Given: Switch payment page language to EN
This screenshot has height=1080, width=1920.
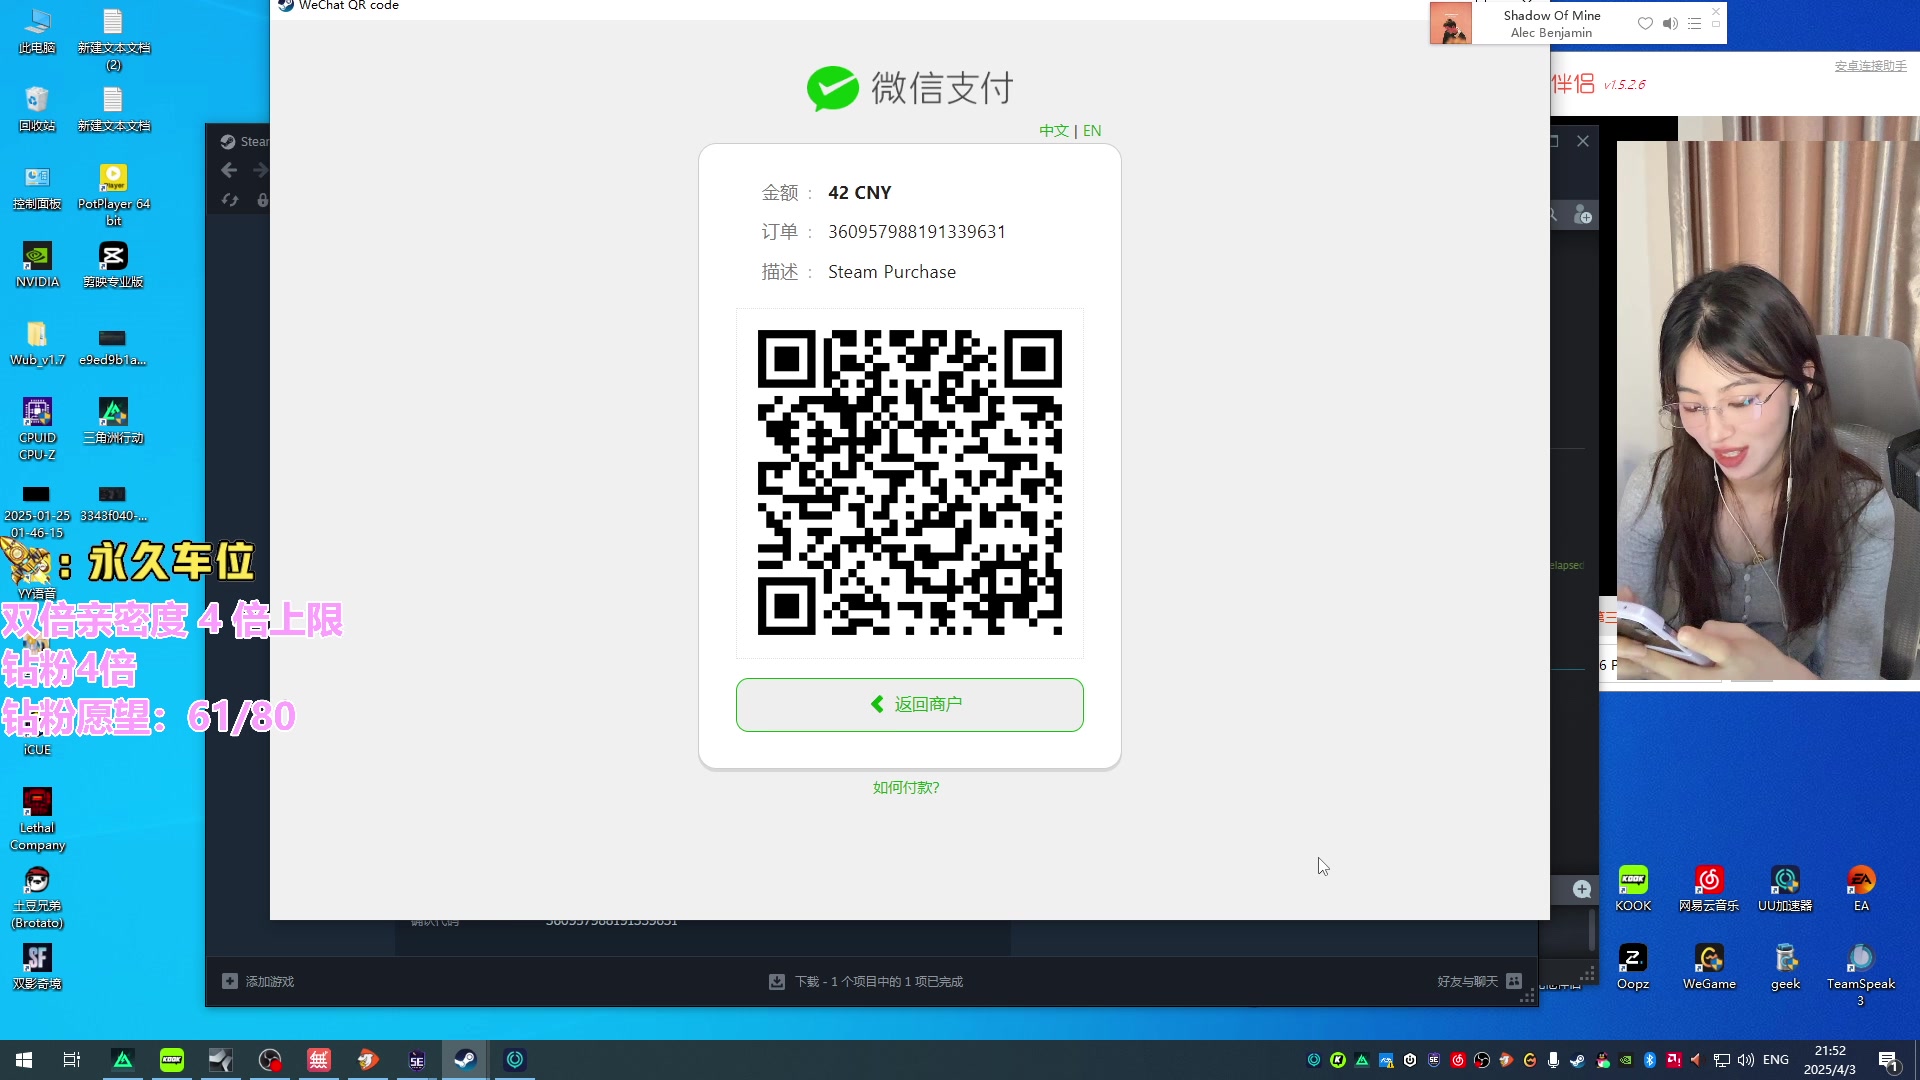Looking at the screenshot, I should click(x=1092, y=131).
